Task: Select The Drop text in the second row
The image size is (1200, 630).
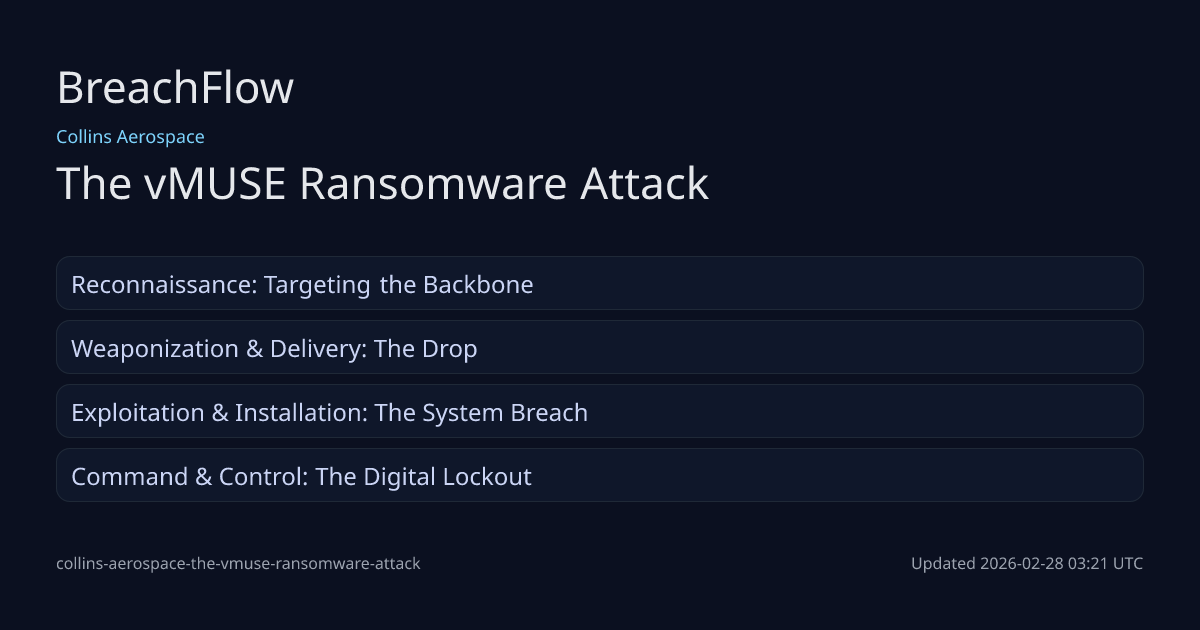Action: coord(426,349)
